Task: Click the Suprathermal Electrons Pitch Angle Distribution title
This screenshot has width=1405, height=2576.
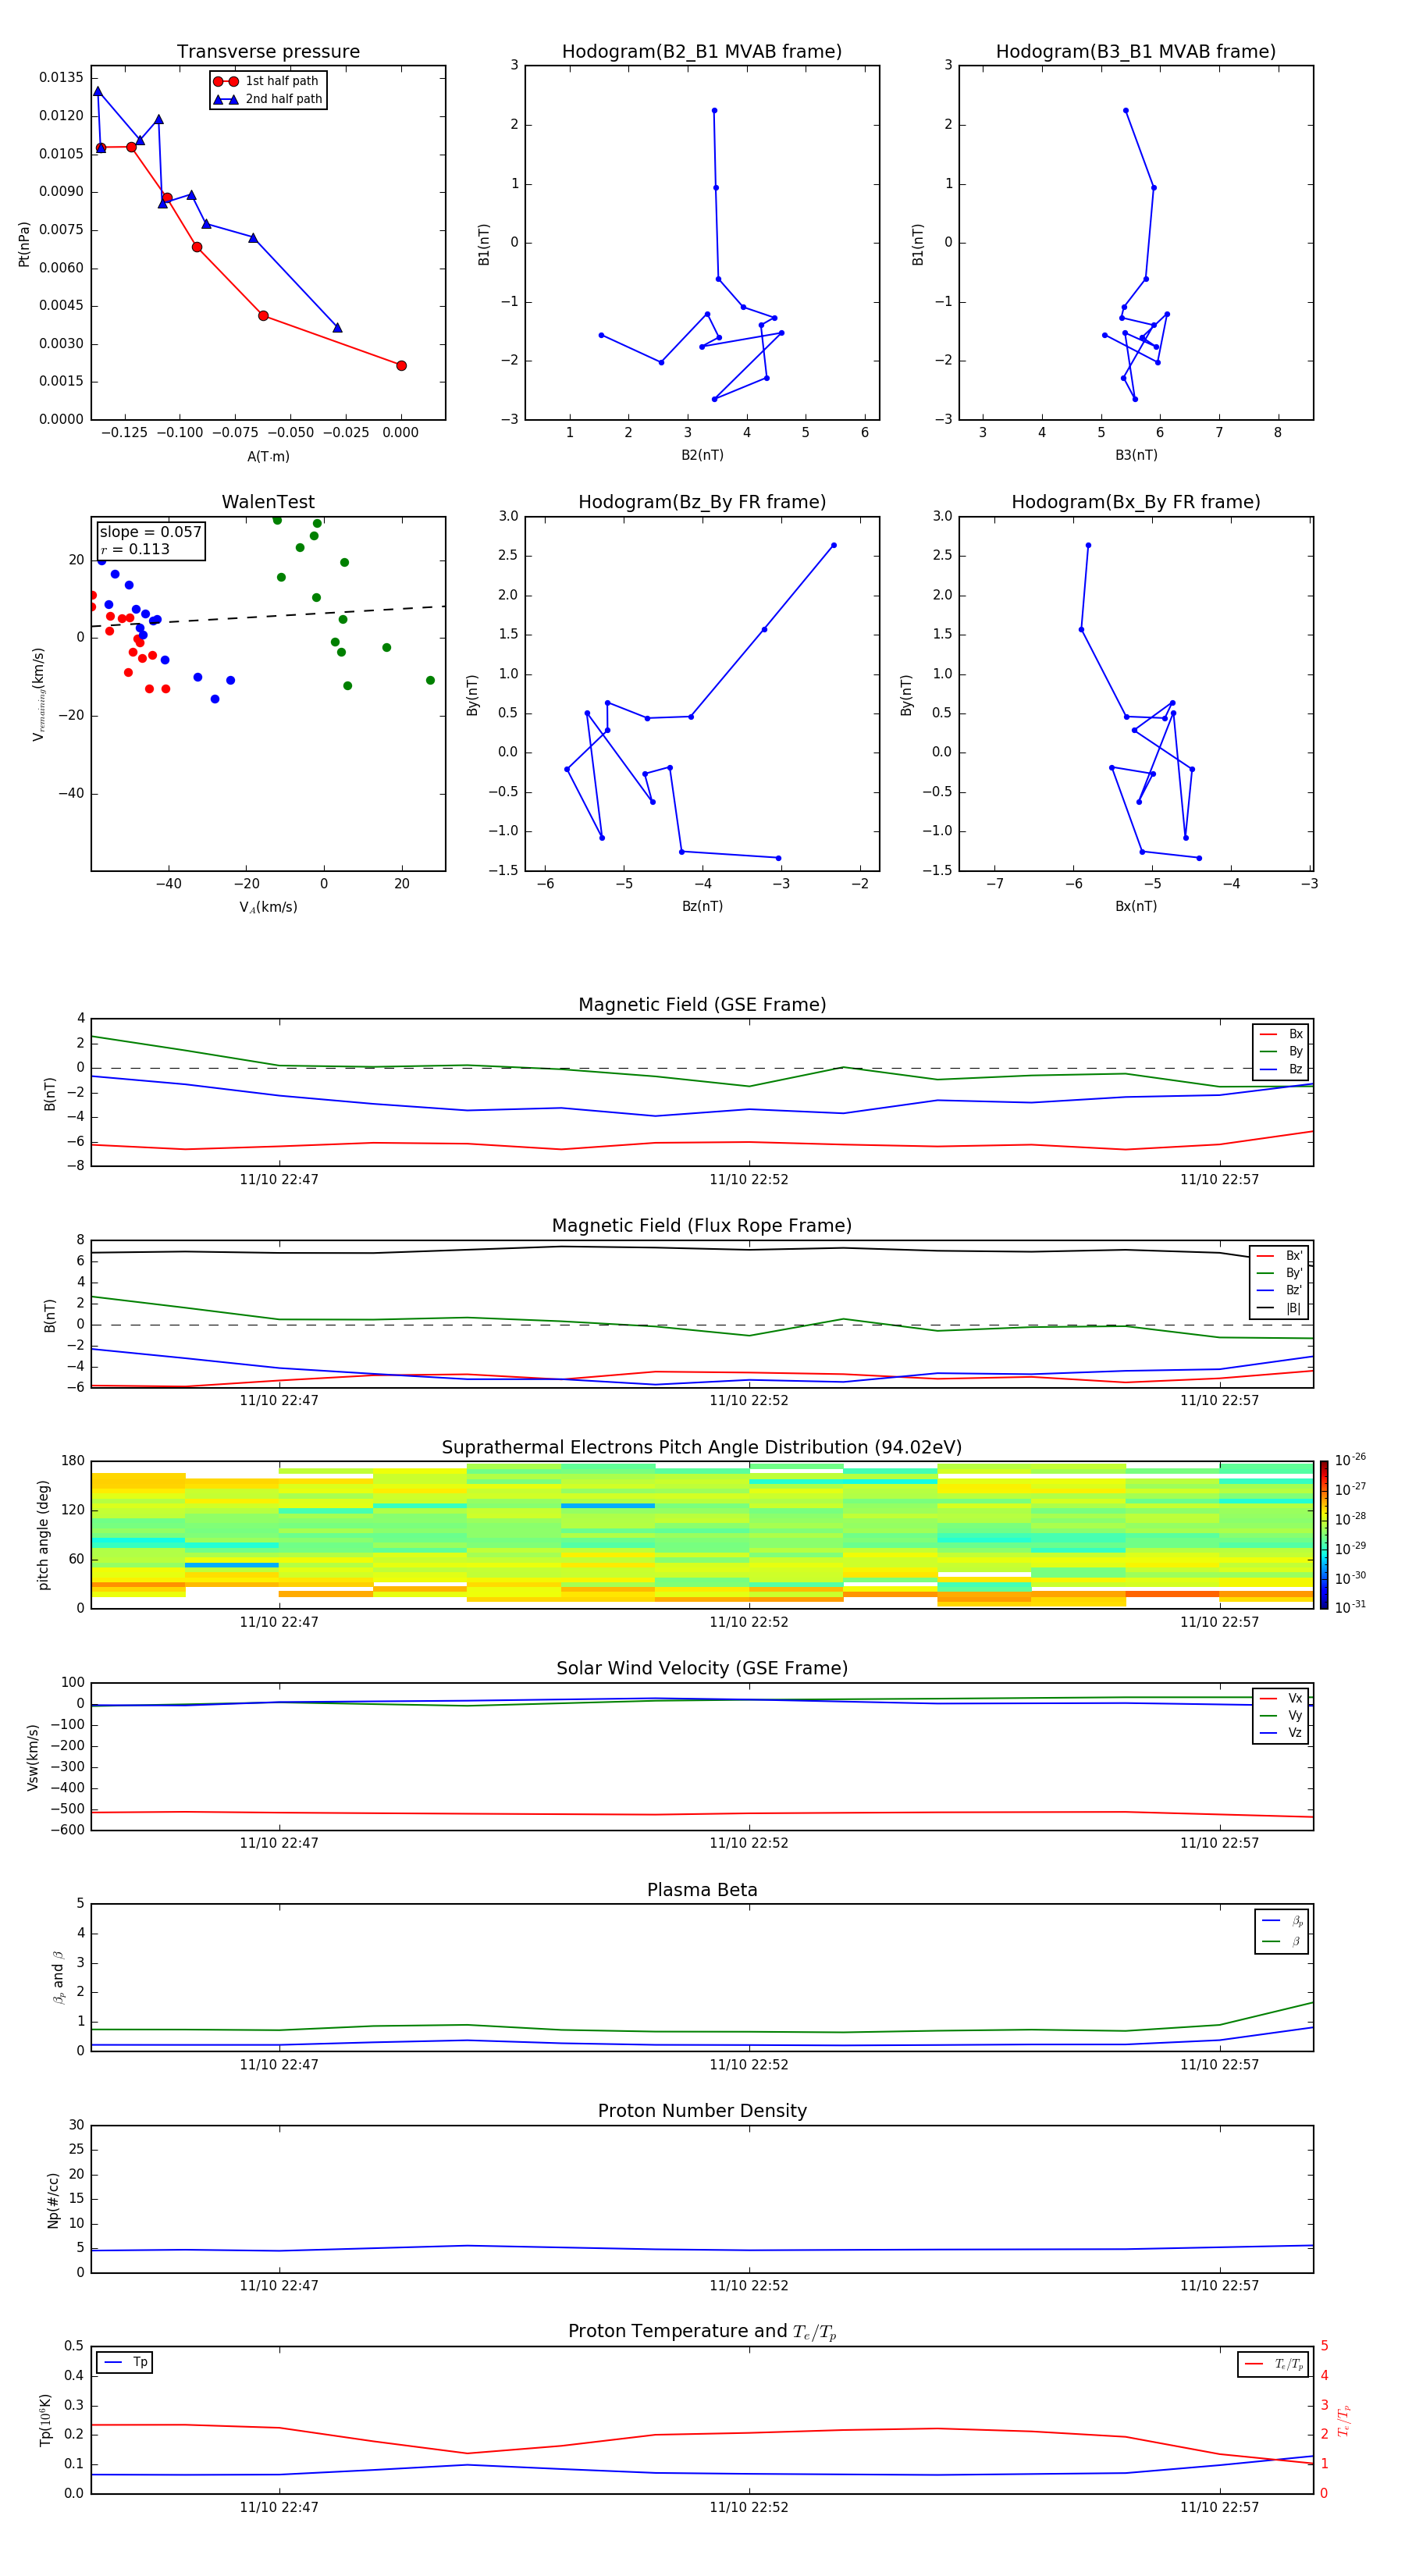Action: click(702, 1448)
